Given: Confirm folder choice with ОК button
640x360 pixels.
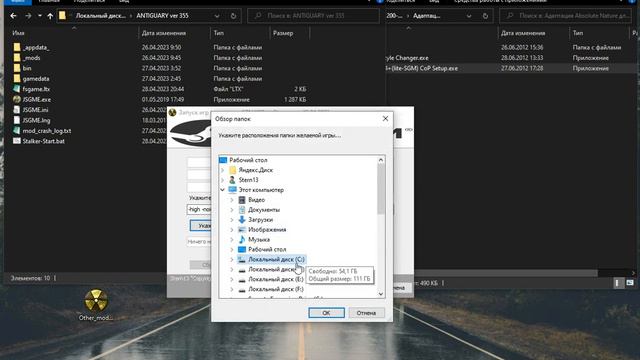Looking at the screenshot, I should click(x=326, y=313).
